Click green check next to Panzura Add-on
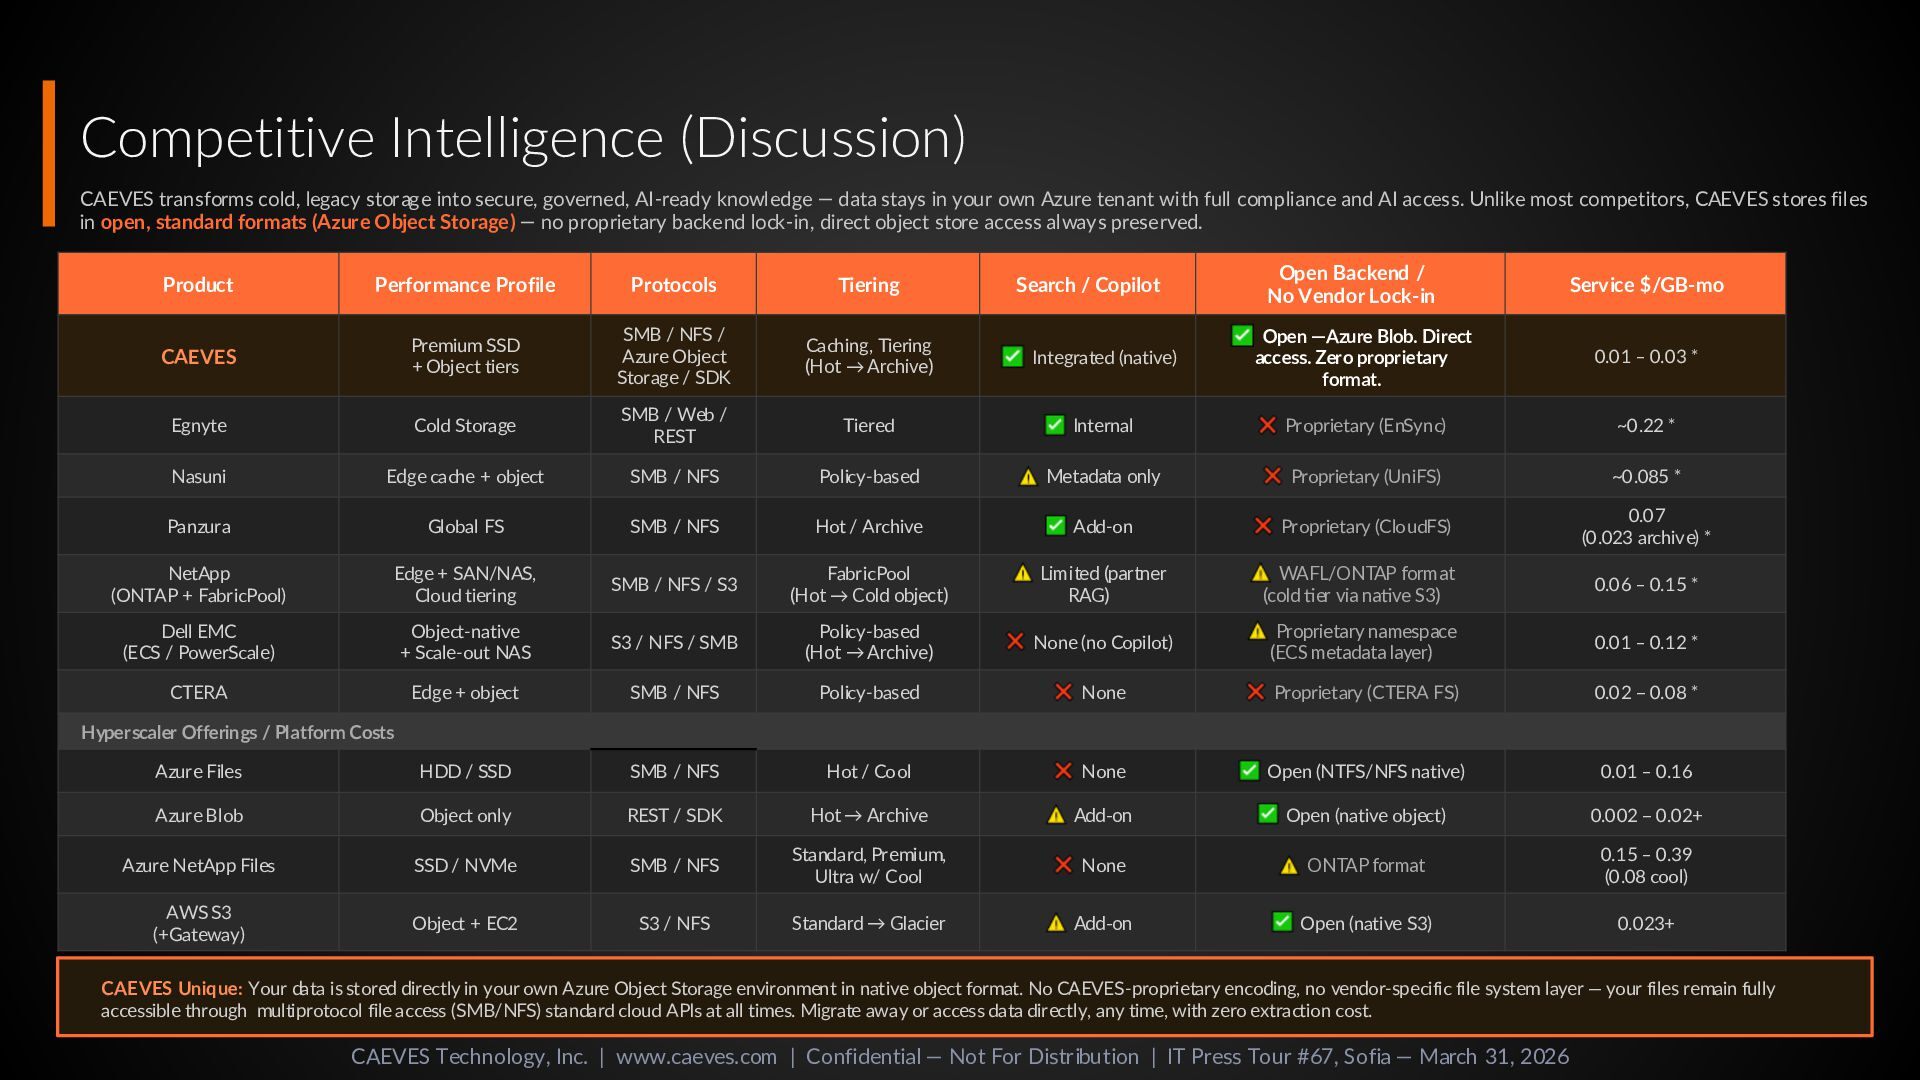The height and width of the screenshot is (1080, 1920). [x=1055, y=526]
